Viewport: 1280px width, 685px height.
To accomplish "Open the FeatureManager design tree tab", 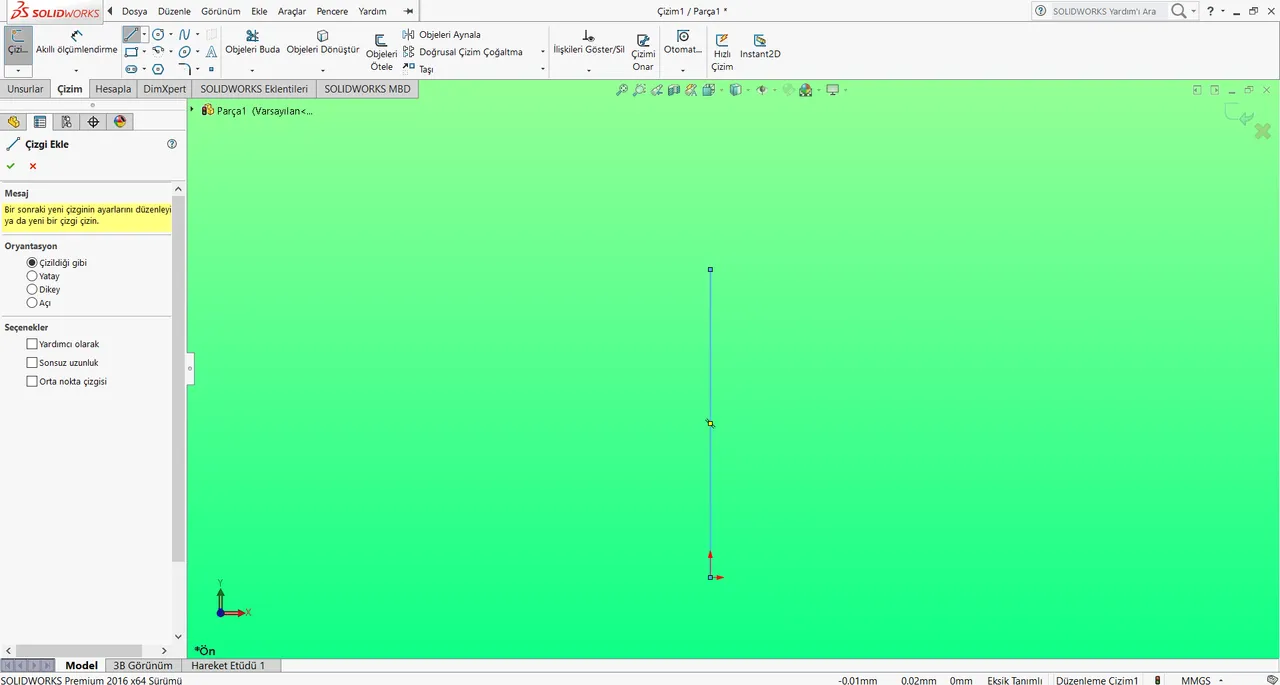I will (13, 122).
